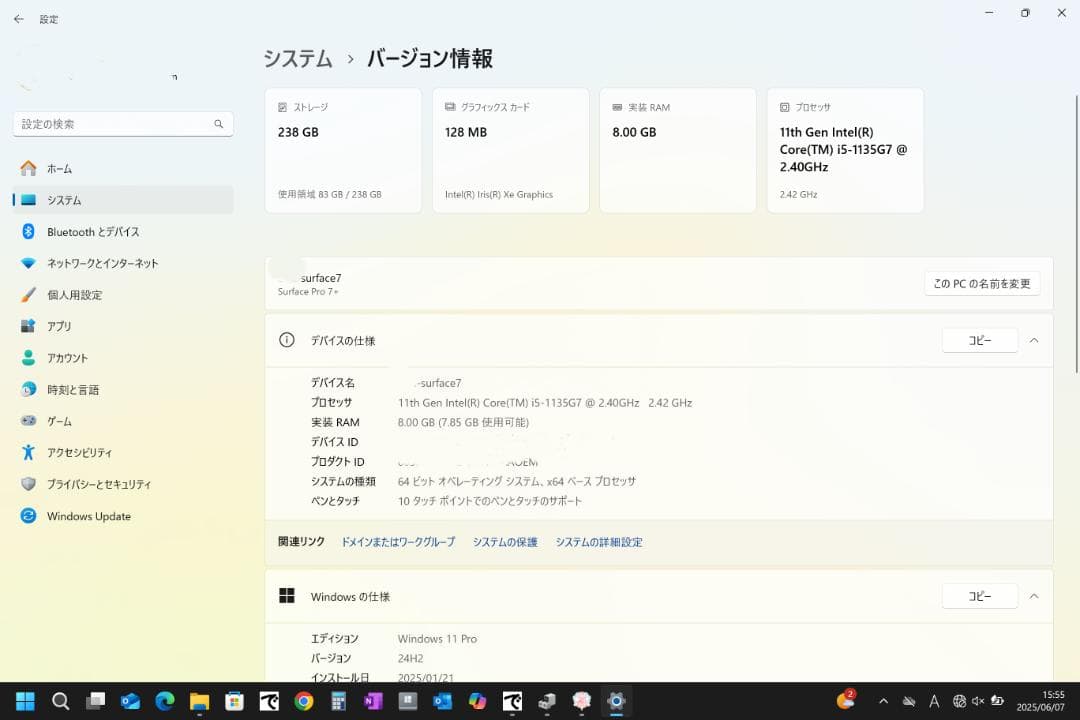Open Bluetooth とデバイス via its Bluetooth icon
Image resolution: width=1080 pixels, height=720 pixels.
[28, 232]
